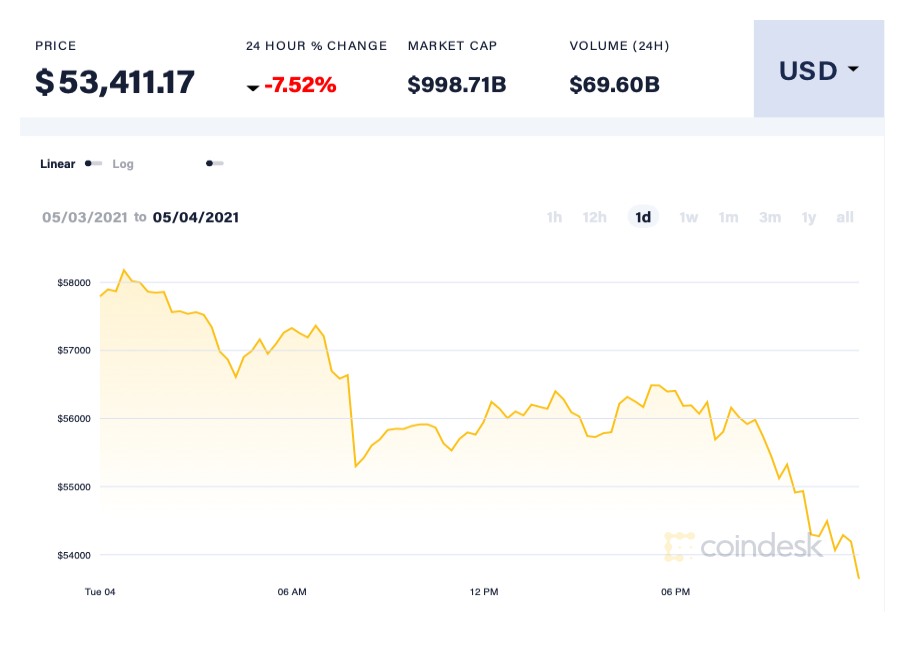
Task: Switch chart to 1m range
Action: [728, 217]
